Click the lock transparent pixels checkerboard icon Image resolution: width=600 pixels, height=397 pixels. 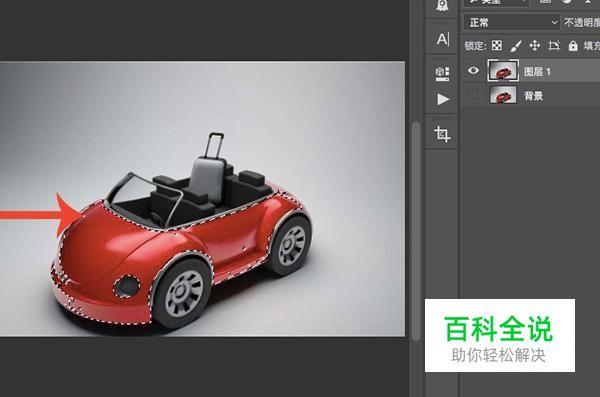pyautogui.click(x=497, y=46)
